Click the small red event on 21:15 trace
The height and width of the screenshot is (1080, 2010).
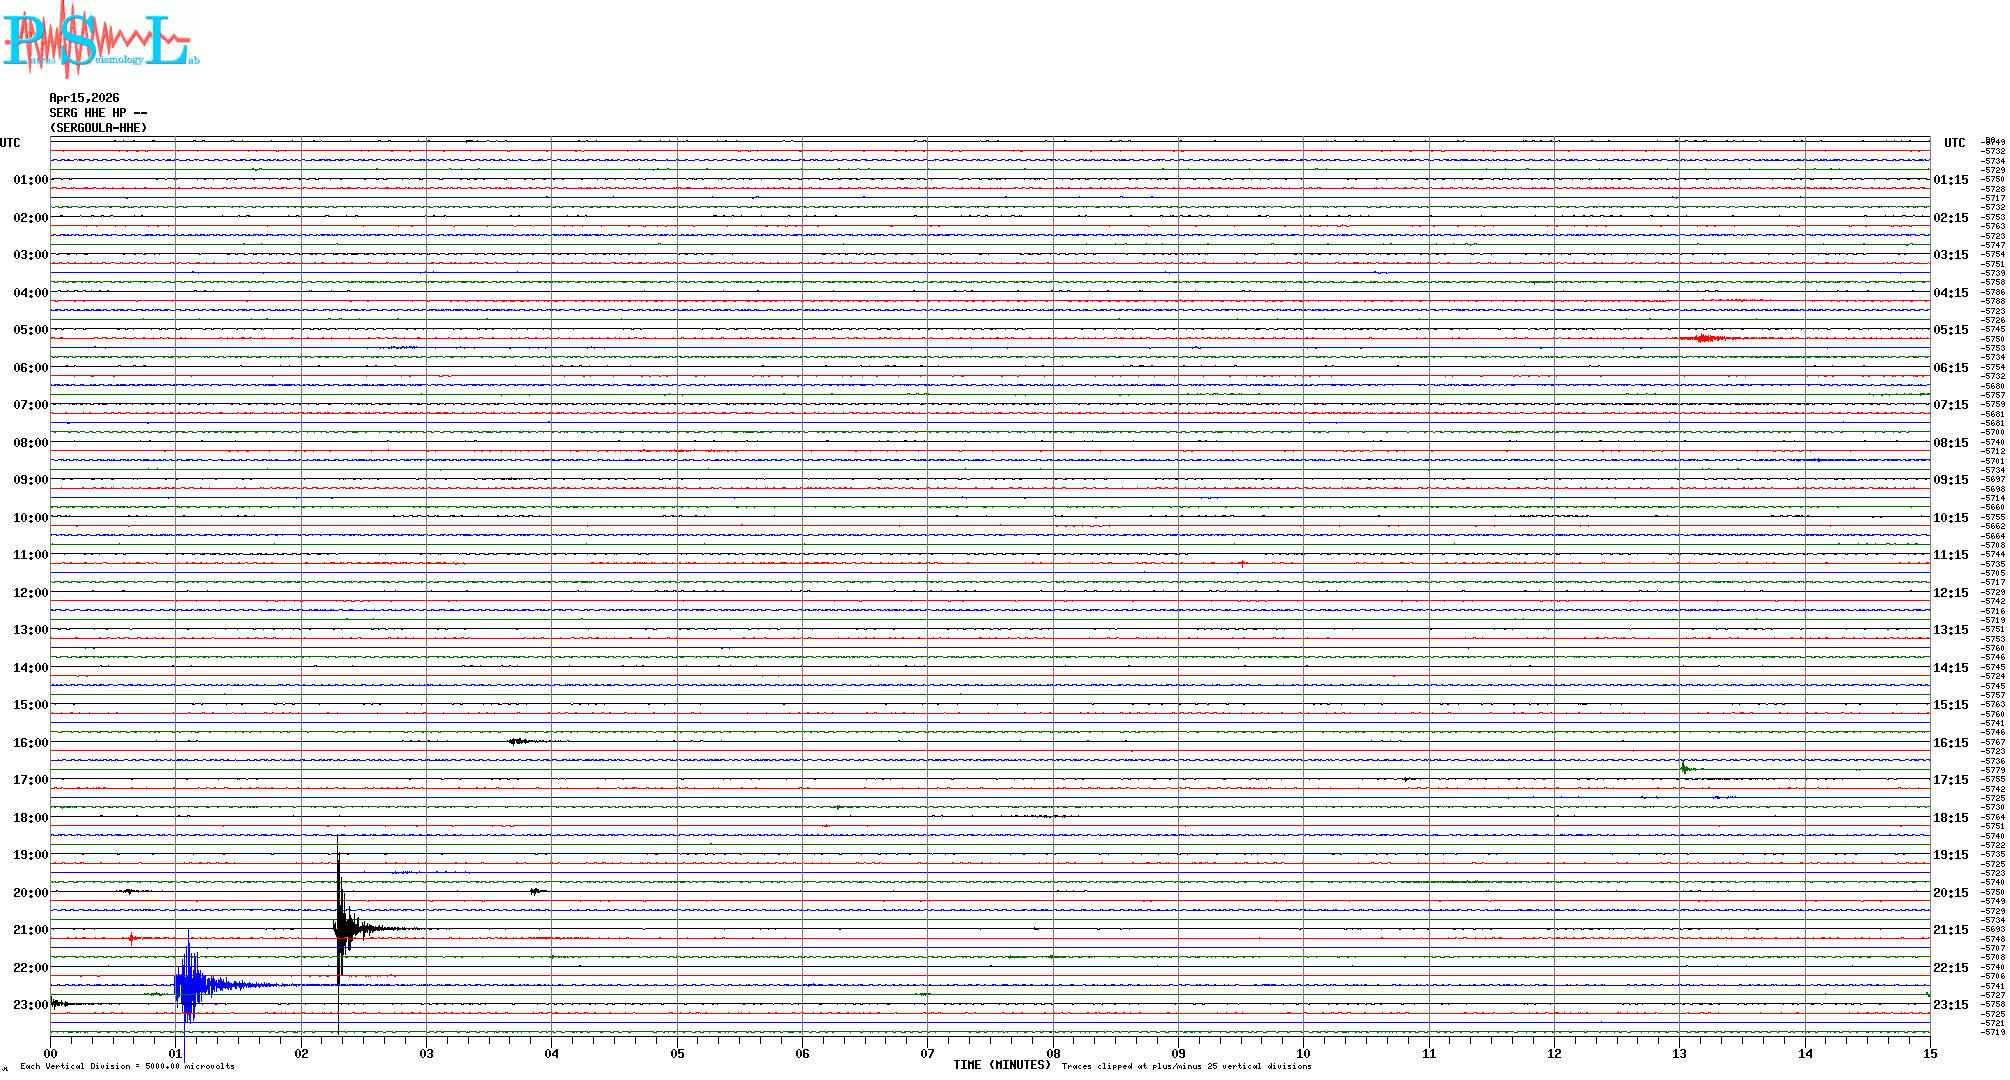point(132,938)
